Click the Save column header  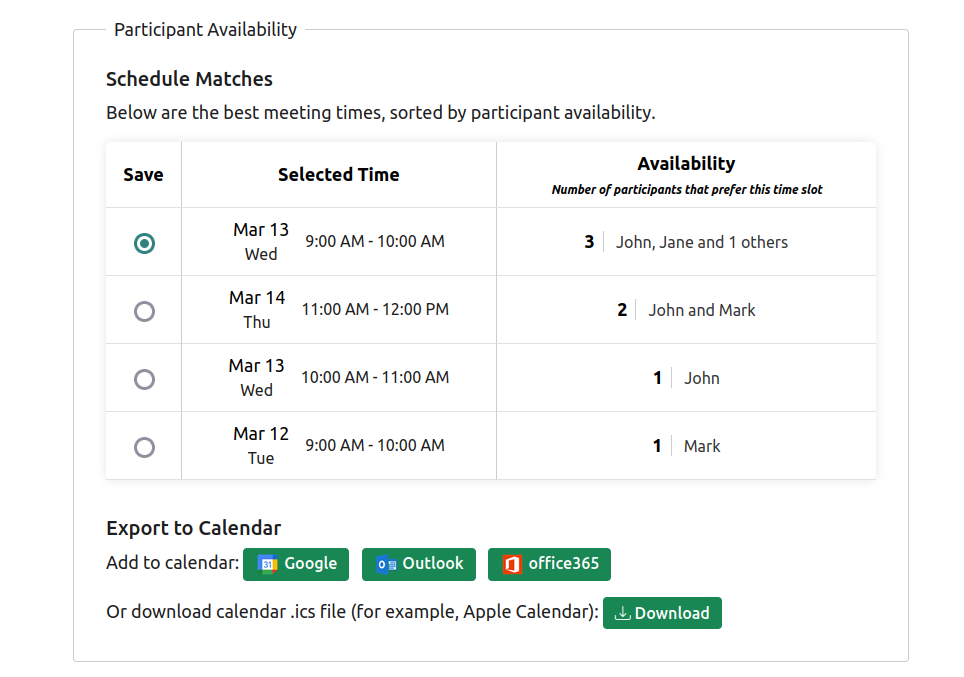point(143,174)
